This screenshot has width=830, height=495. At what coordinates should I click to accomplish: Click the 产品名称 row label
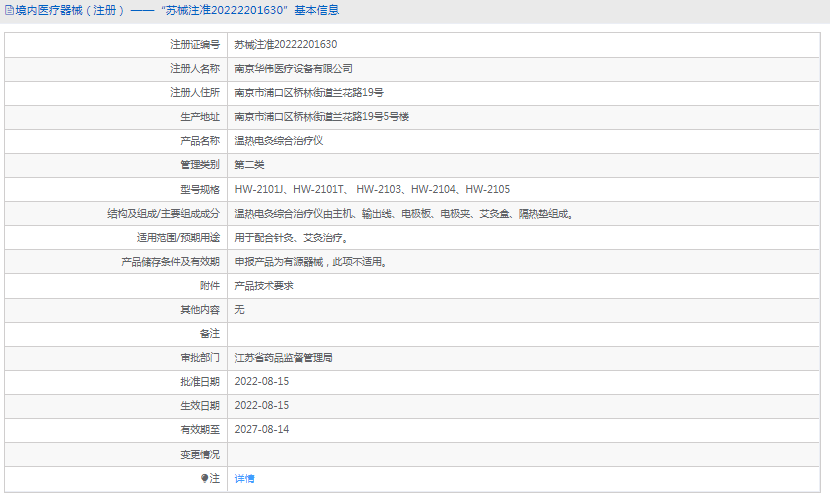click(x=200, y=141)
